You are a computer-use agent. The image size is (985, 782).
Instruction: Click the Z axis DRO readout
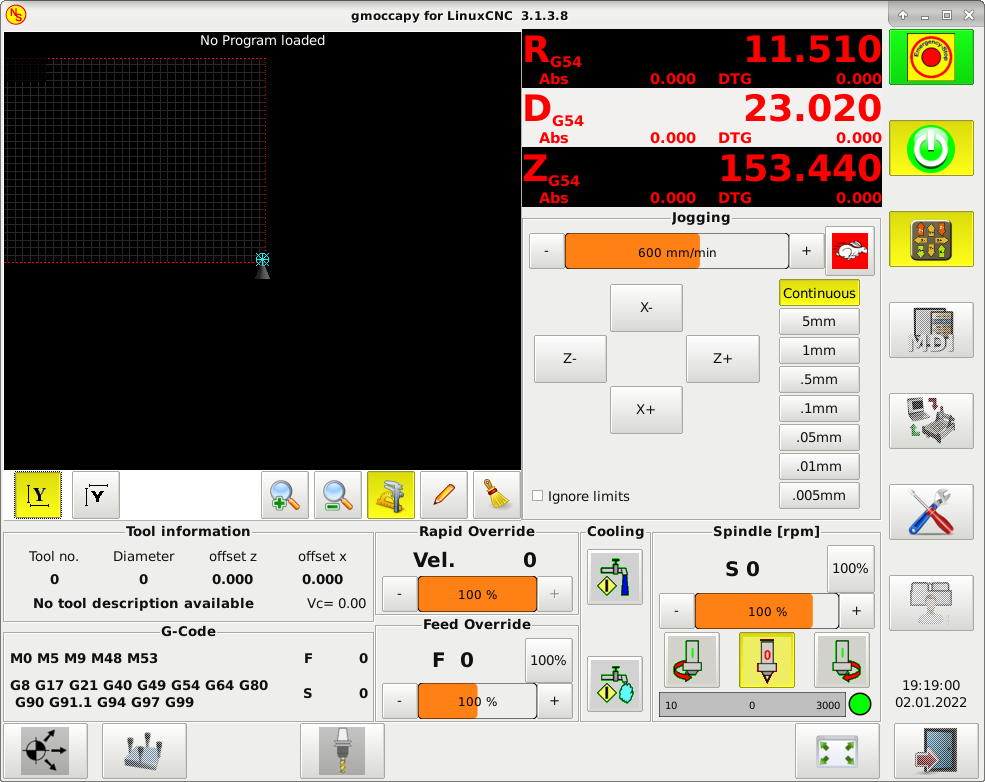[702, 177]
